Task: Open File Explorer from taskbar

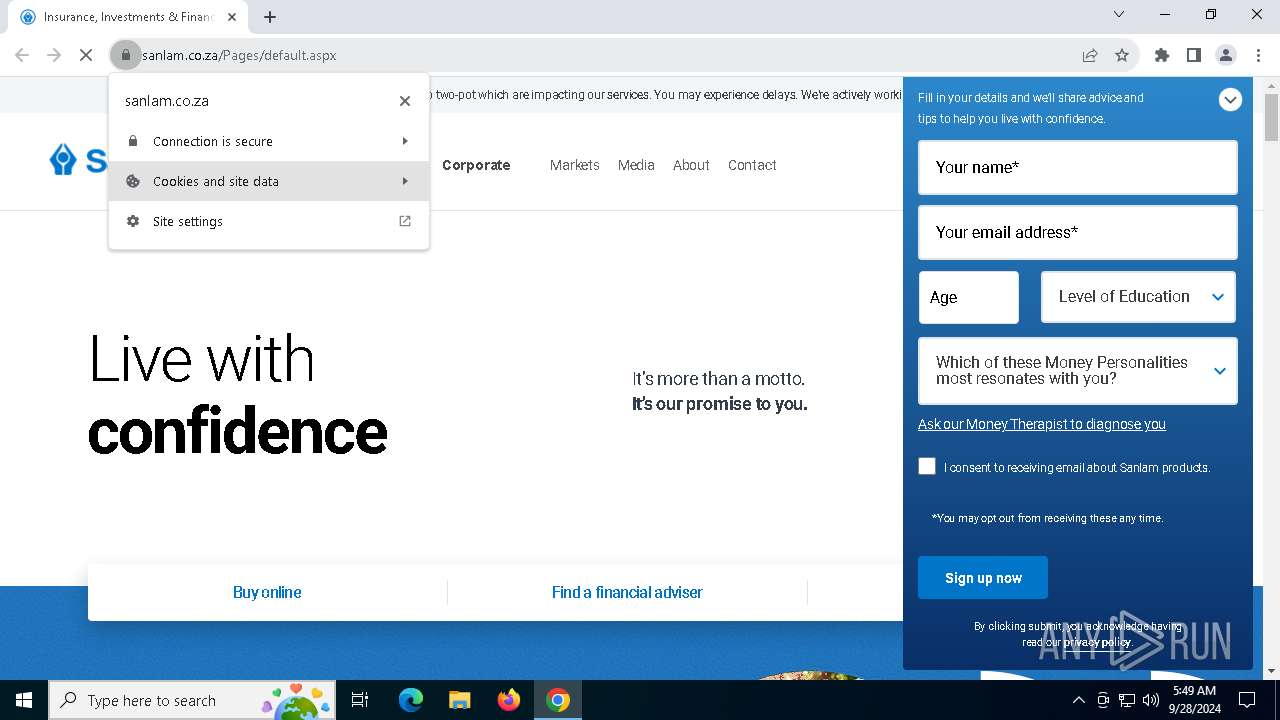Action: 460,700
